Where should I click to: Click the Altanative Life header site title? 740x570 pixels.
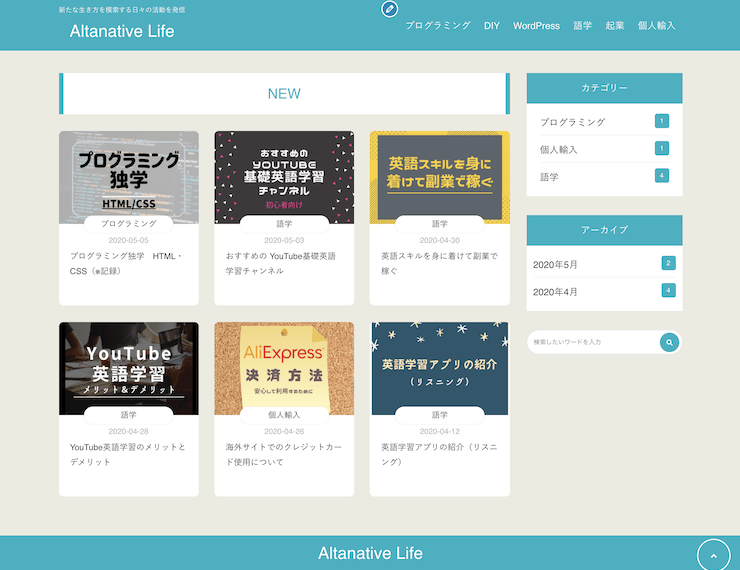[x=122, y=31]
